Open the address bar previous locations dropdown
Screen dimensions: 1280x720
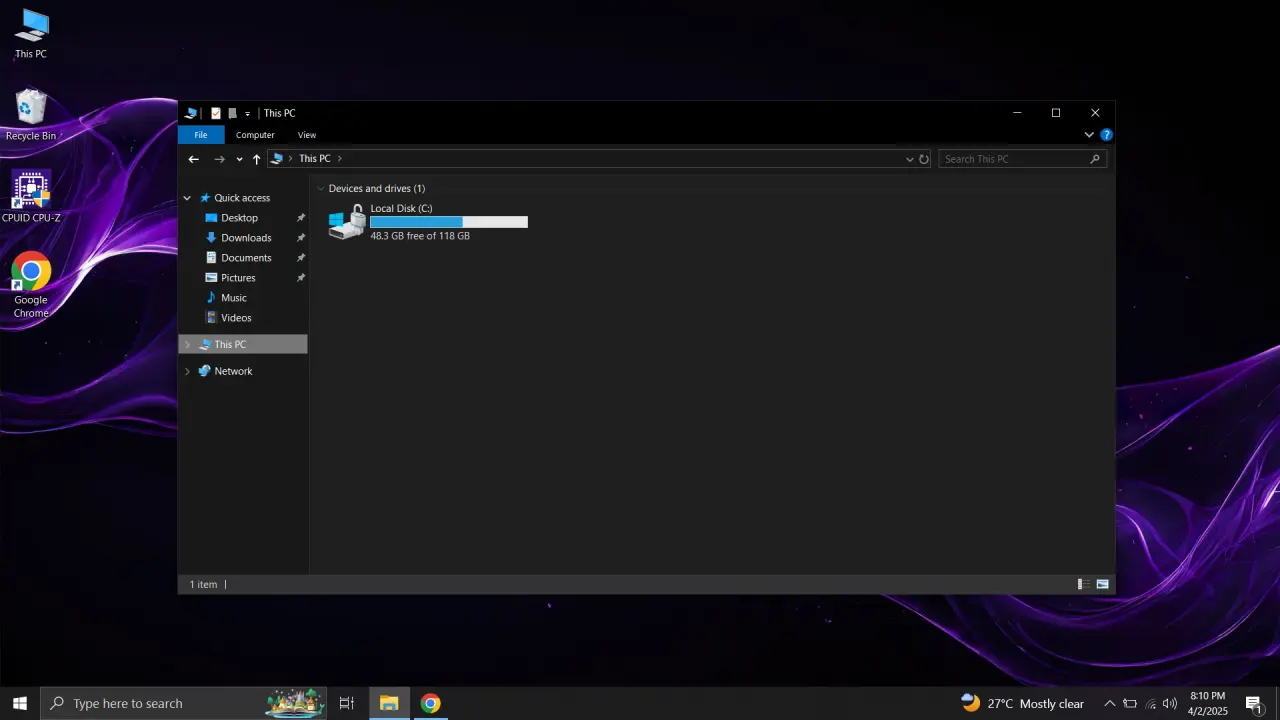coord(909,159)
